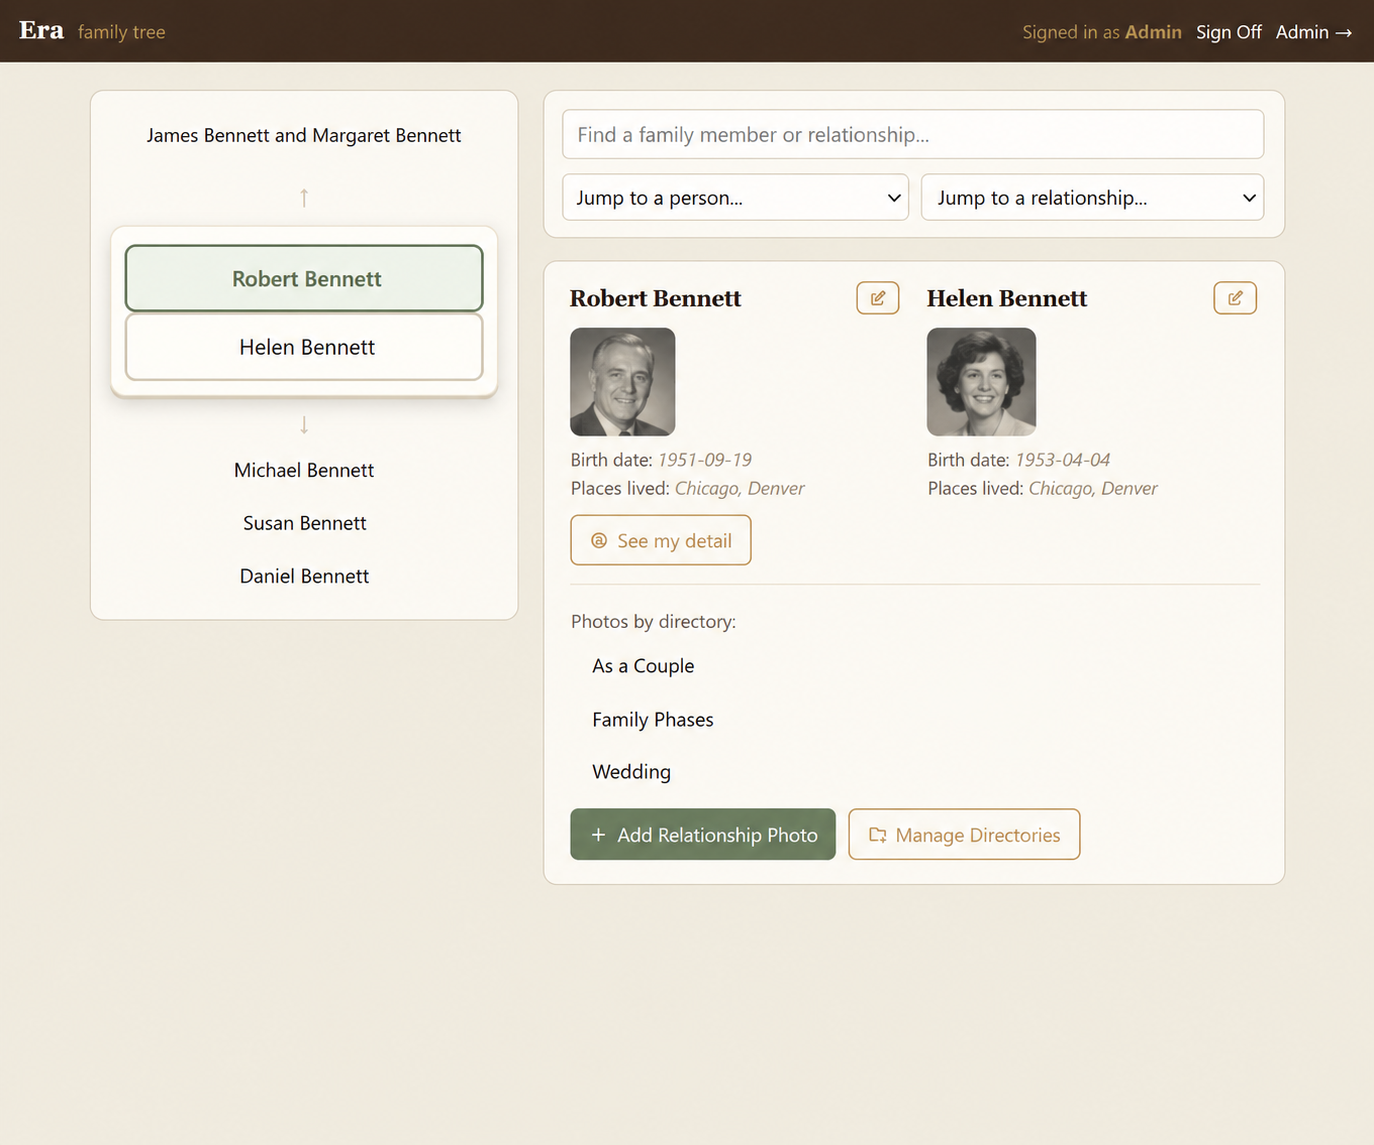This screenshot has height=1145, width=1374.
Task: Click the family tree subtitle in header
Action: pos(122,32)
